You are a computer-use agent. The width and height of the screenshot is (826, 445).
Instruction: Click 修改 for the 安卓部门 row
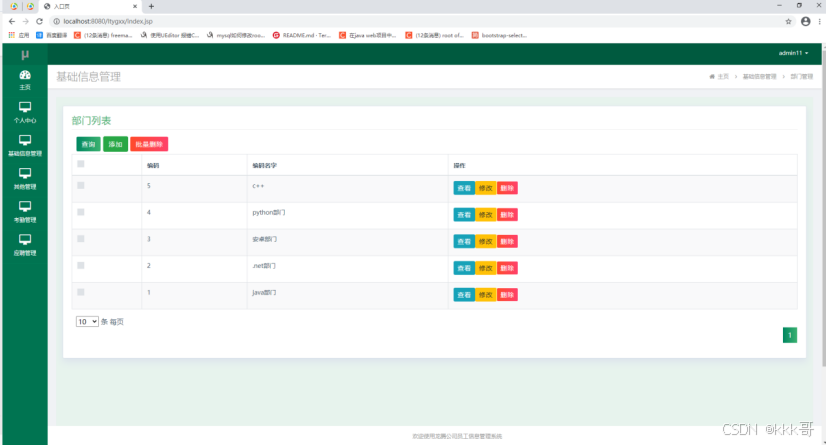pyautogui.click(x=486, y=241)
